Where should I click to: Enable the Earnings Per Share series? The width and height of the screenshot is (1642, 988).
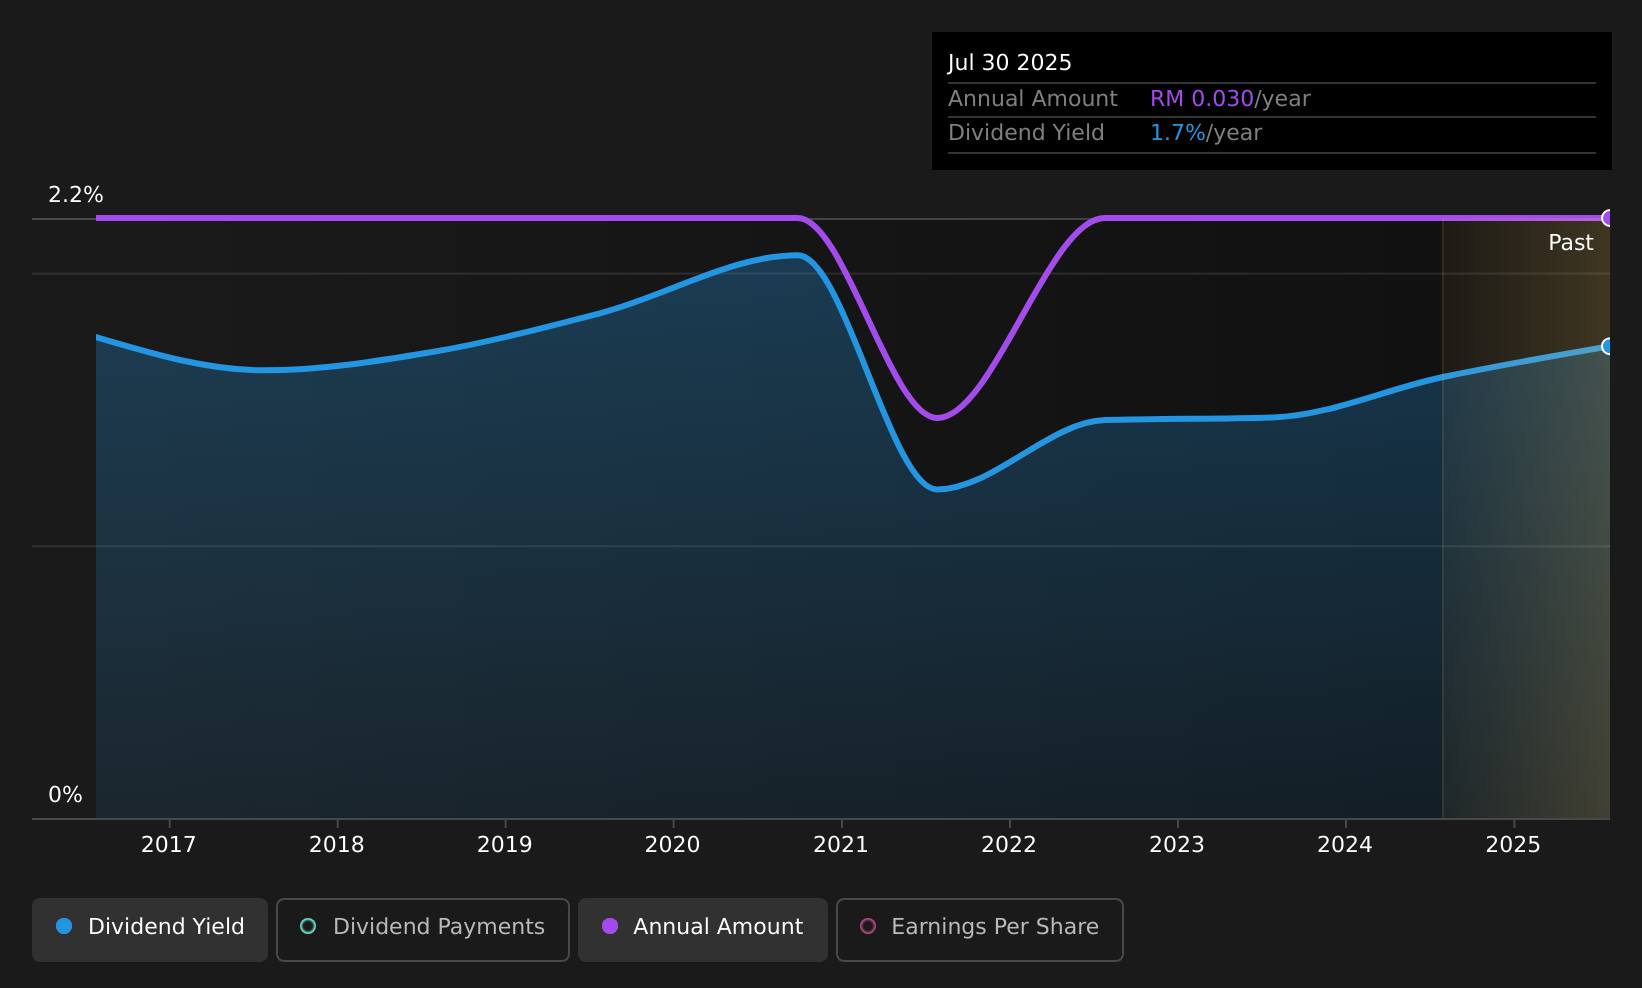click(980, 930)
